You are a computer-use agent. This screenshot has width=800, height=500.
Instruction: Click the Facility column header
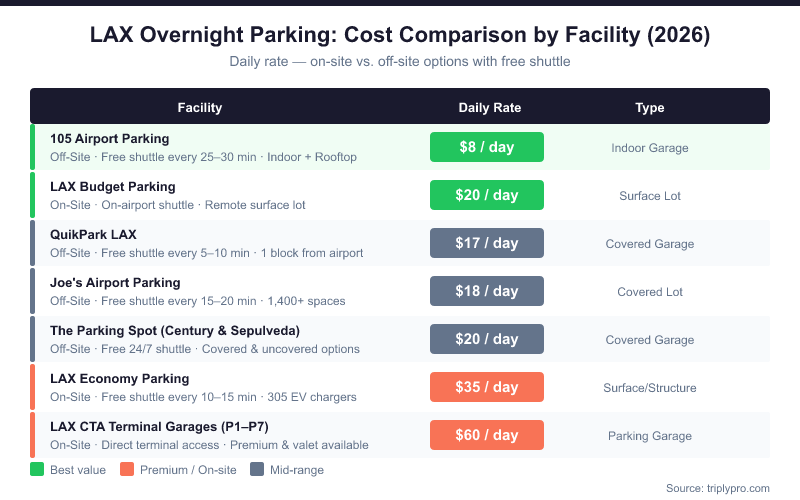pyautogui.click(x=199, y=108)
